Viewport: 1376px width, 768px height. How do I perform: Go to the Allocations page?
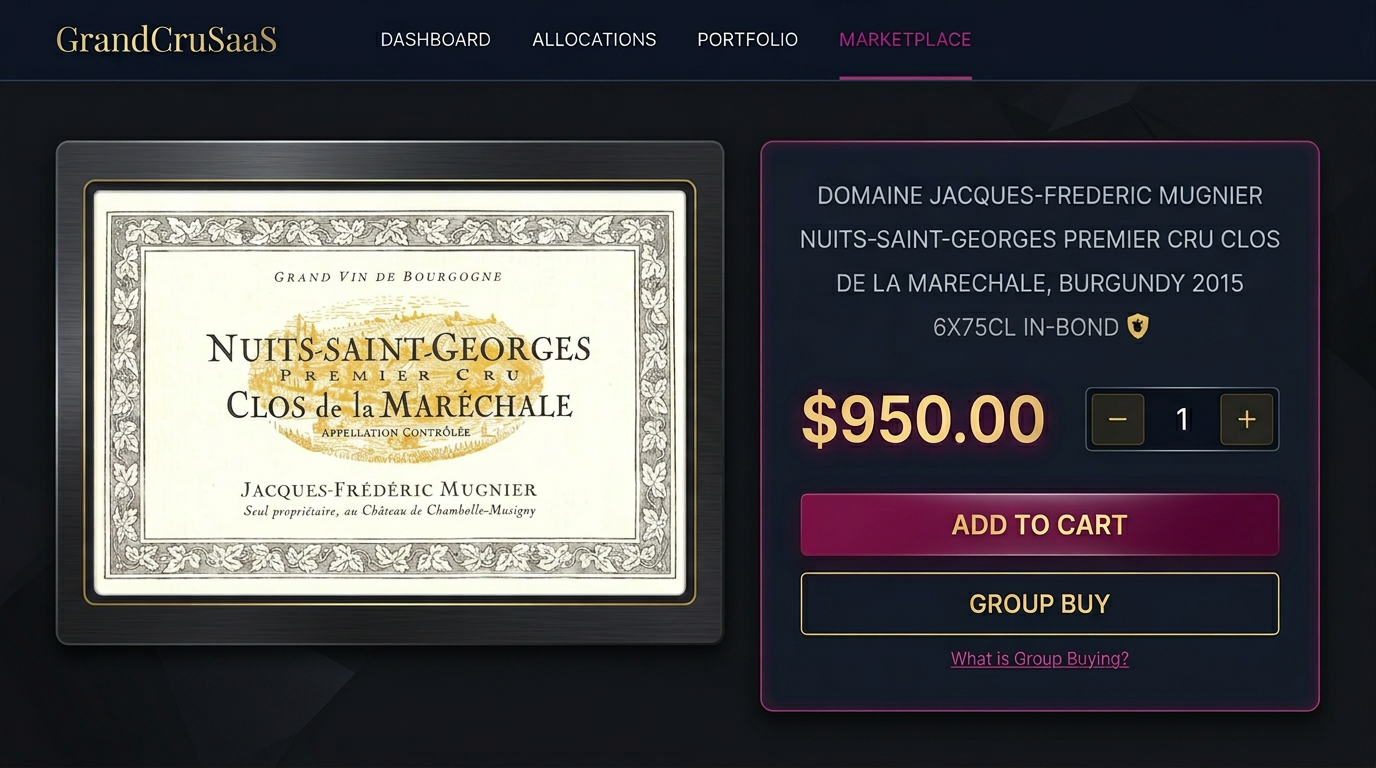point(594,40)
